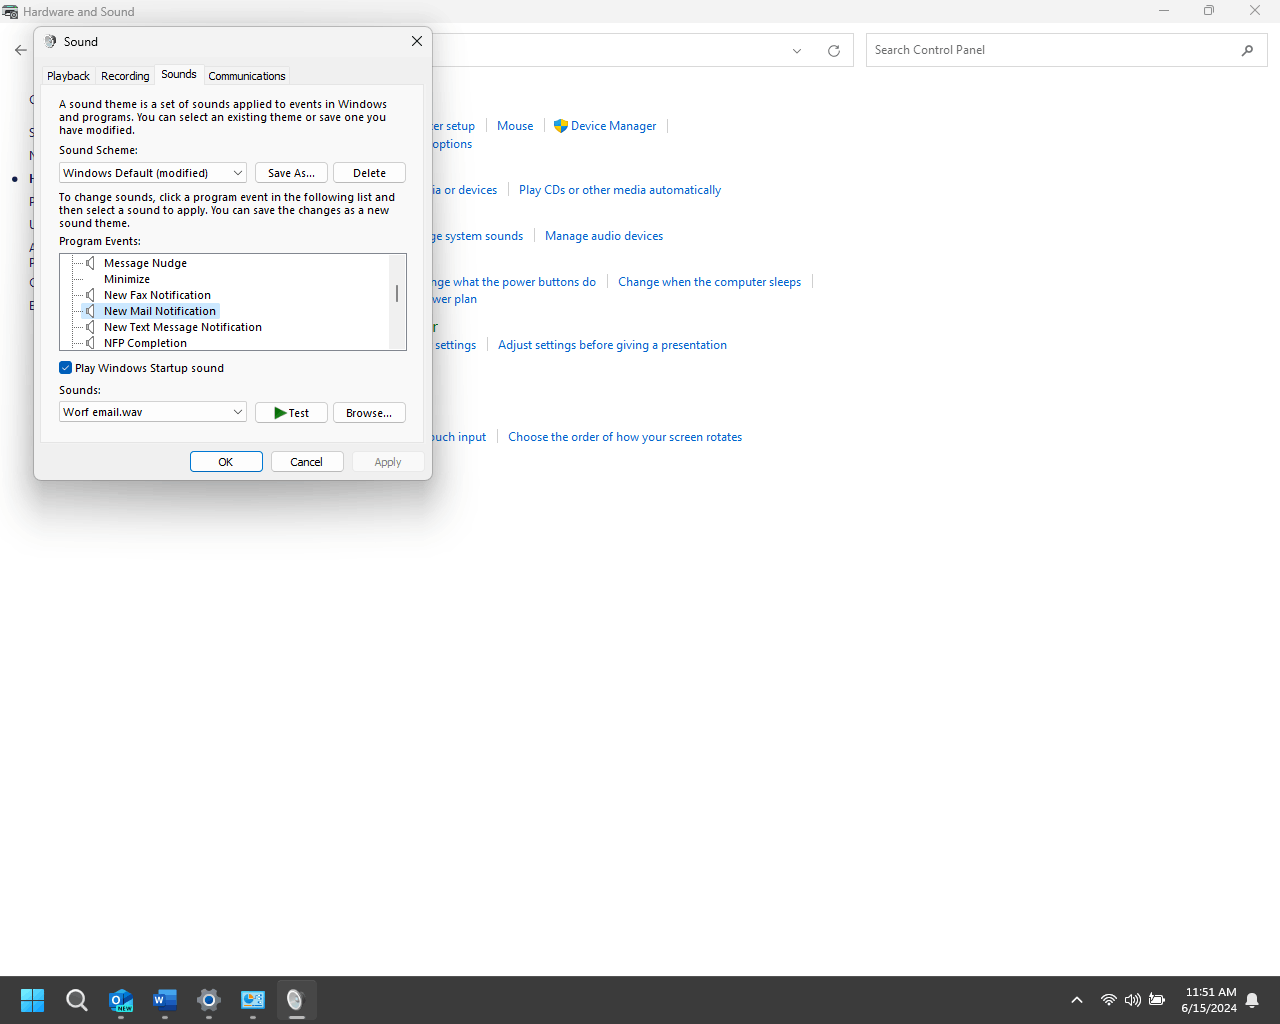The image size is (1280, 1024).
Task: Open the address bar dropdown chevron
Action: pyautogui.click(x=796, y=50)
